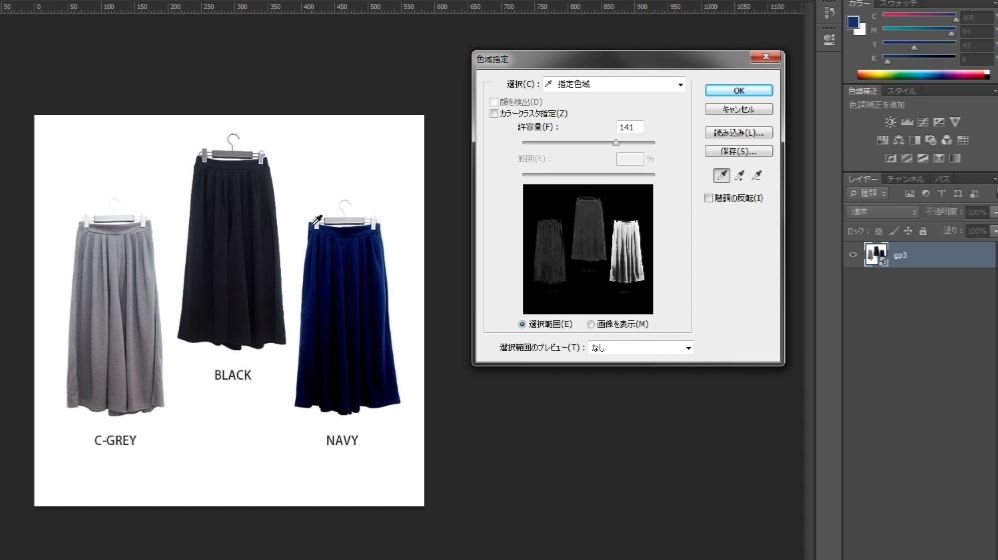Select the レイヤー tab
Image resolution: width=998 pixels, height=560 pixels.
pyautogui.click(x=863, y=179)
